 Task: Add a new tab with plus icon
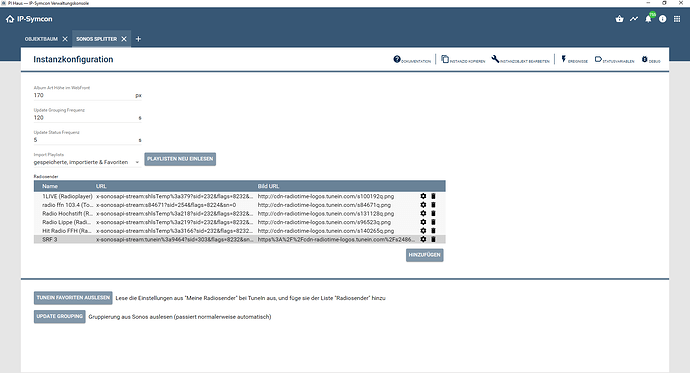[x=138, y=39]
